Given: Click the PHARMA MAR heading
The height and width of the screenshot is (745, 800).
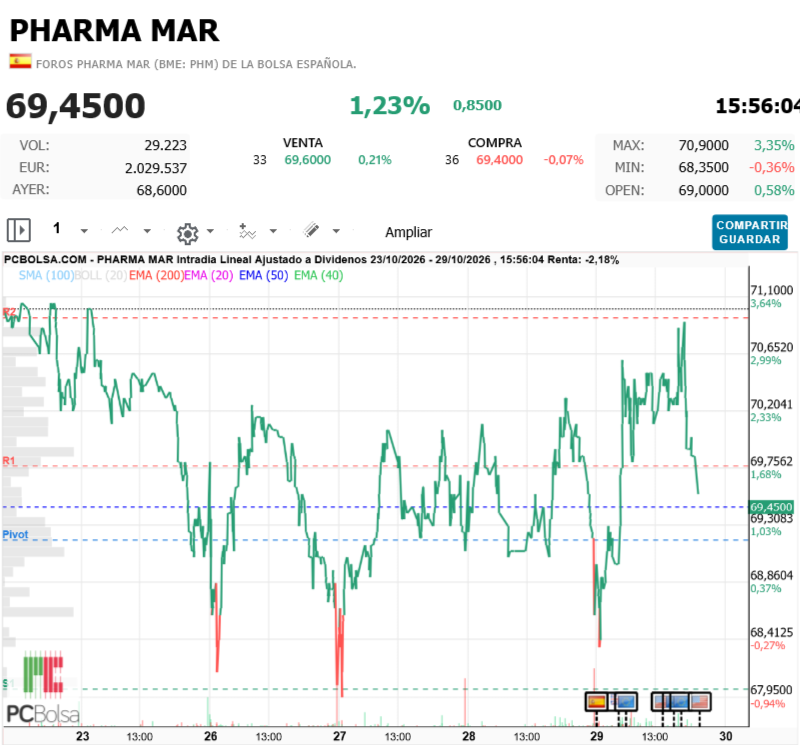Looking at the screenshot, I should click(114, 31).
